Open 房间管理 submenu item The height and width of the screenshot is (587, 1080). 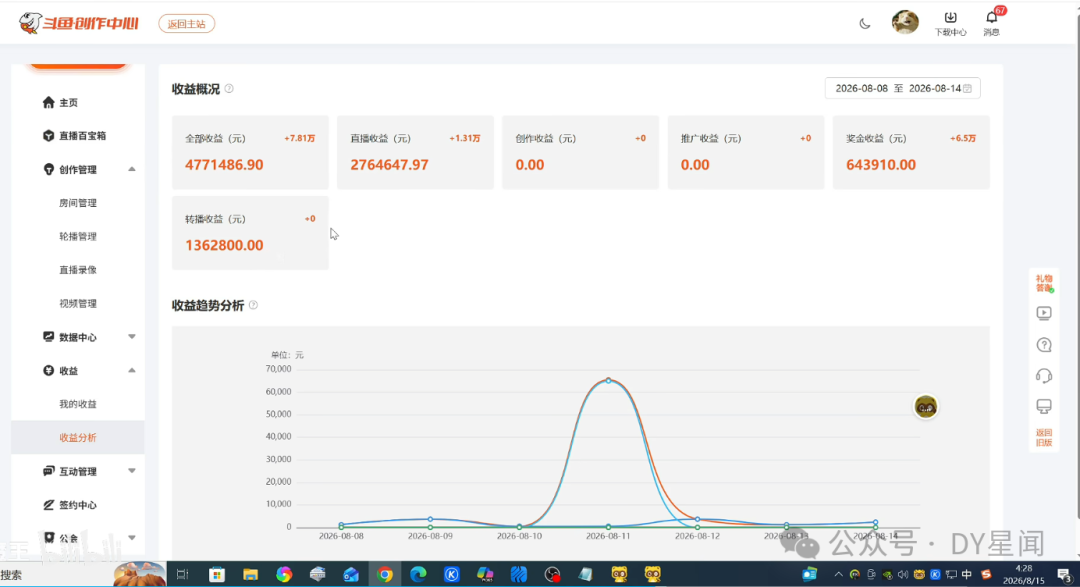[78, 203]
